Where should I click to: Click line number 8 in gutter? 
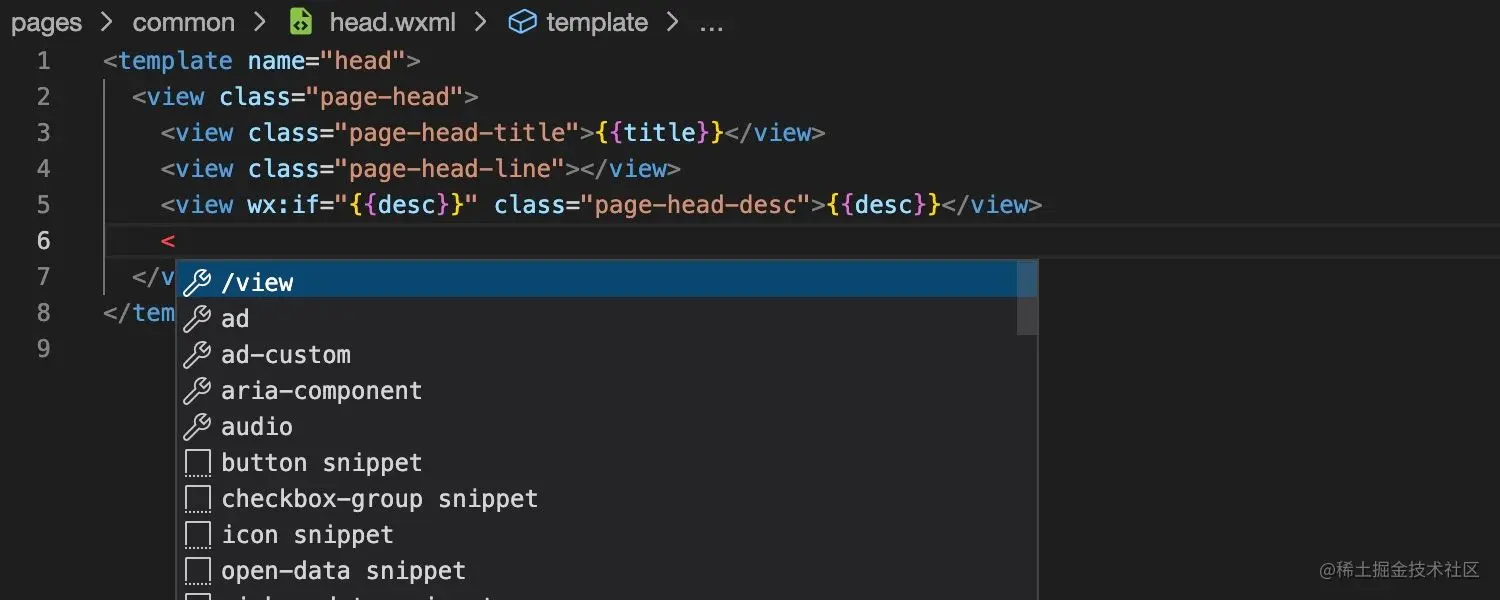[x=43, y=313]
